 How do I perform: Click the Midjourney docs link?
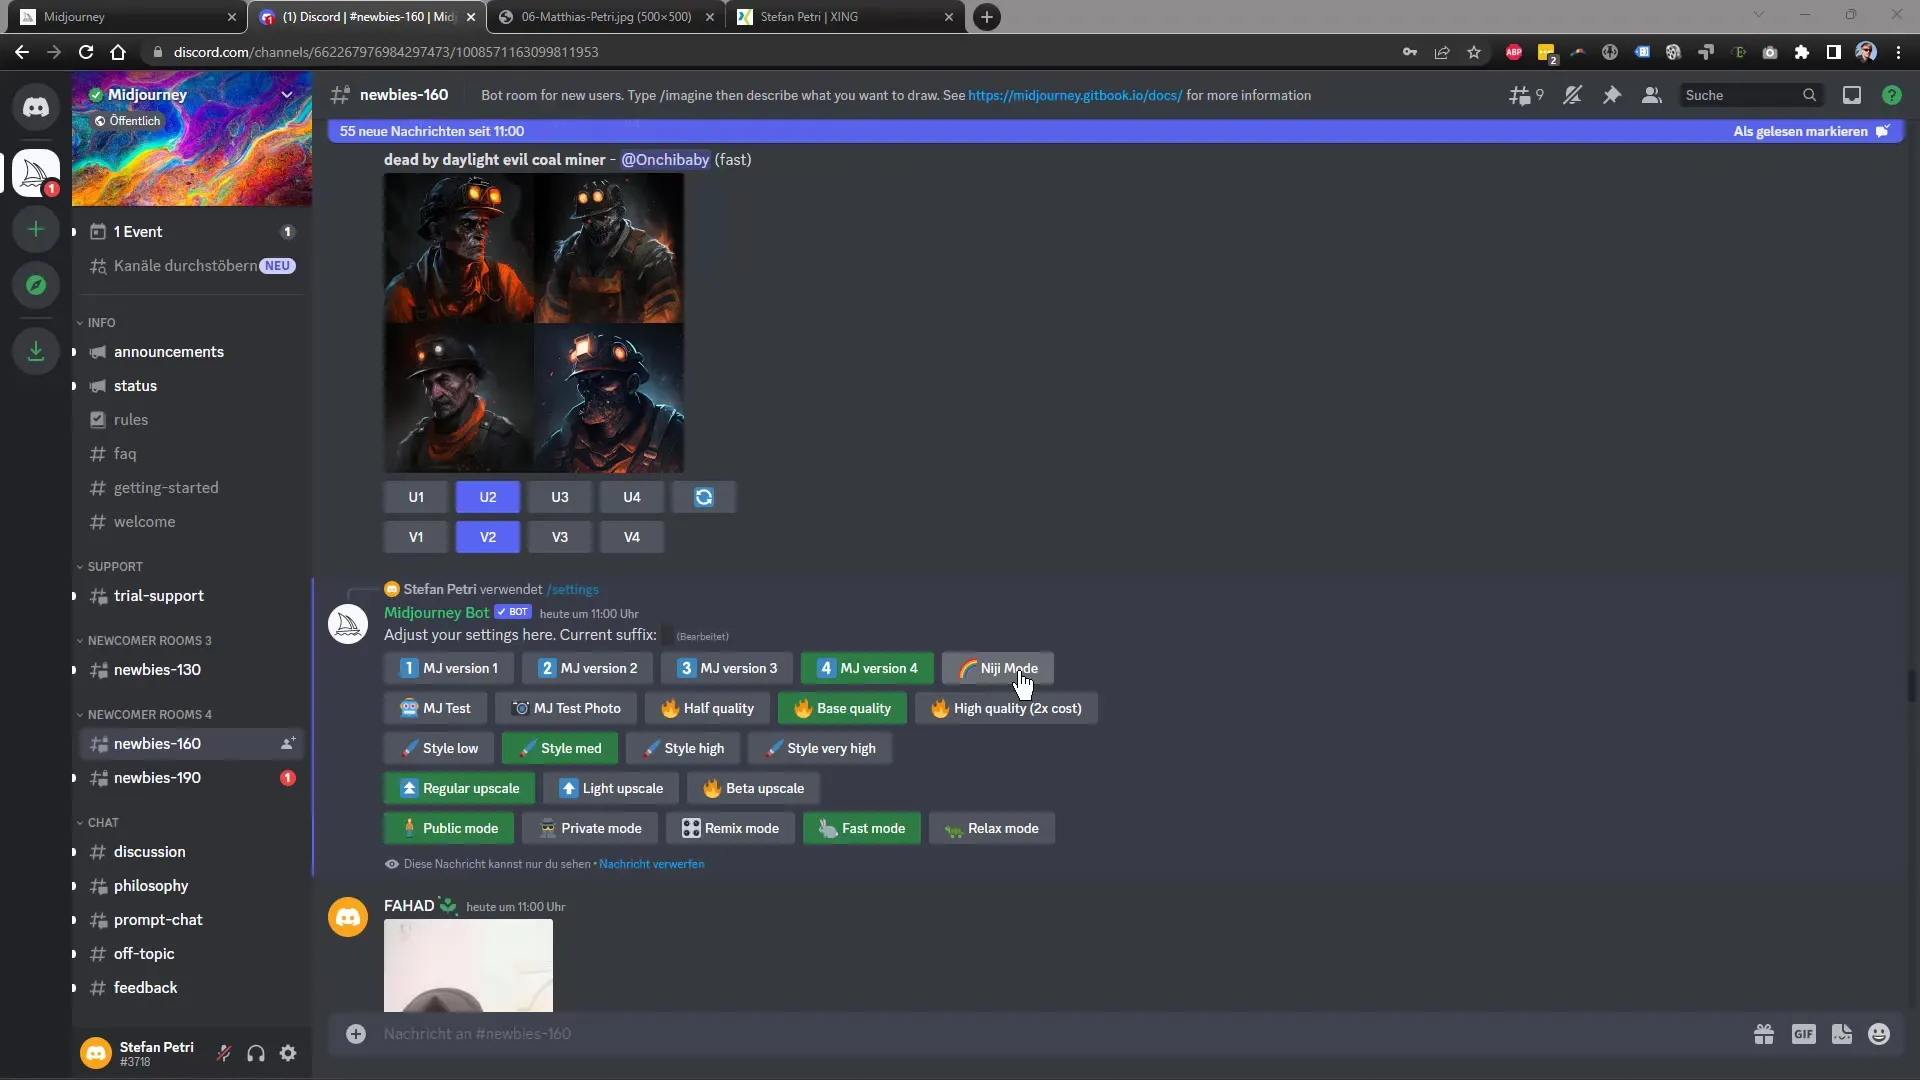point(1075,95)
